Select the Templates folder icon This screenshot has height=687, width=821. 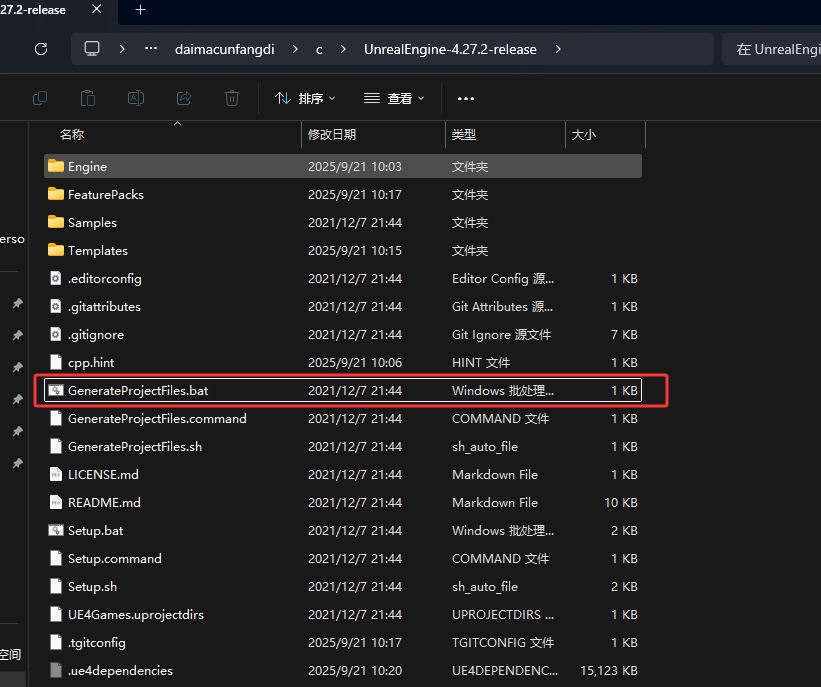[56, 250]
